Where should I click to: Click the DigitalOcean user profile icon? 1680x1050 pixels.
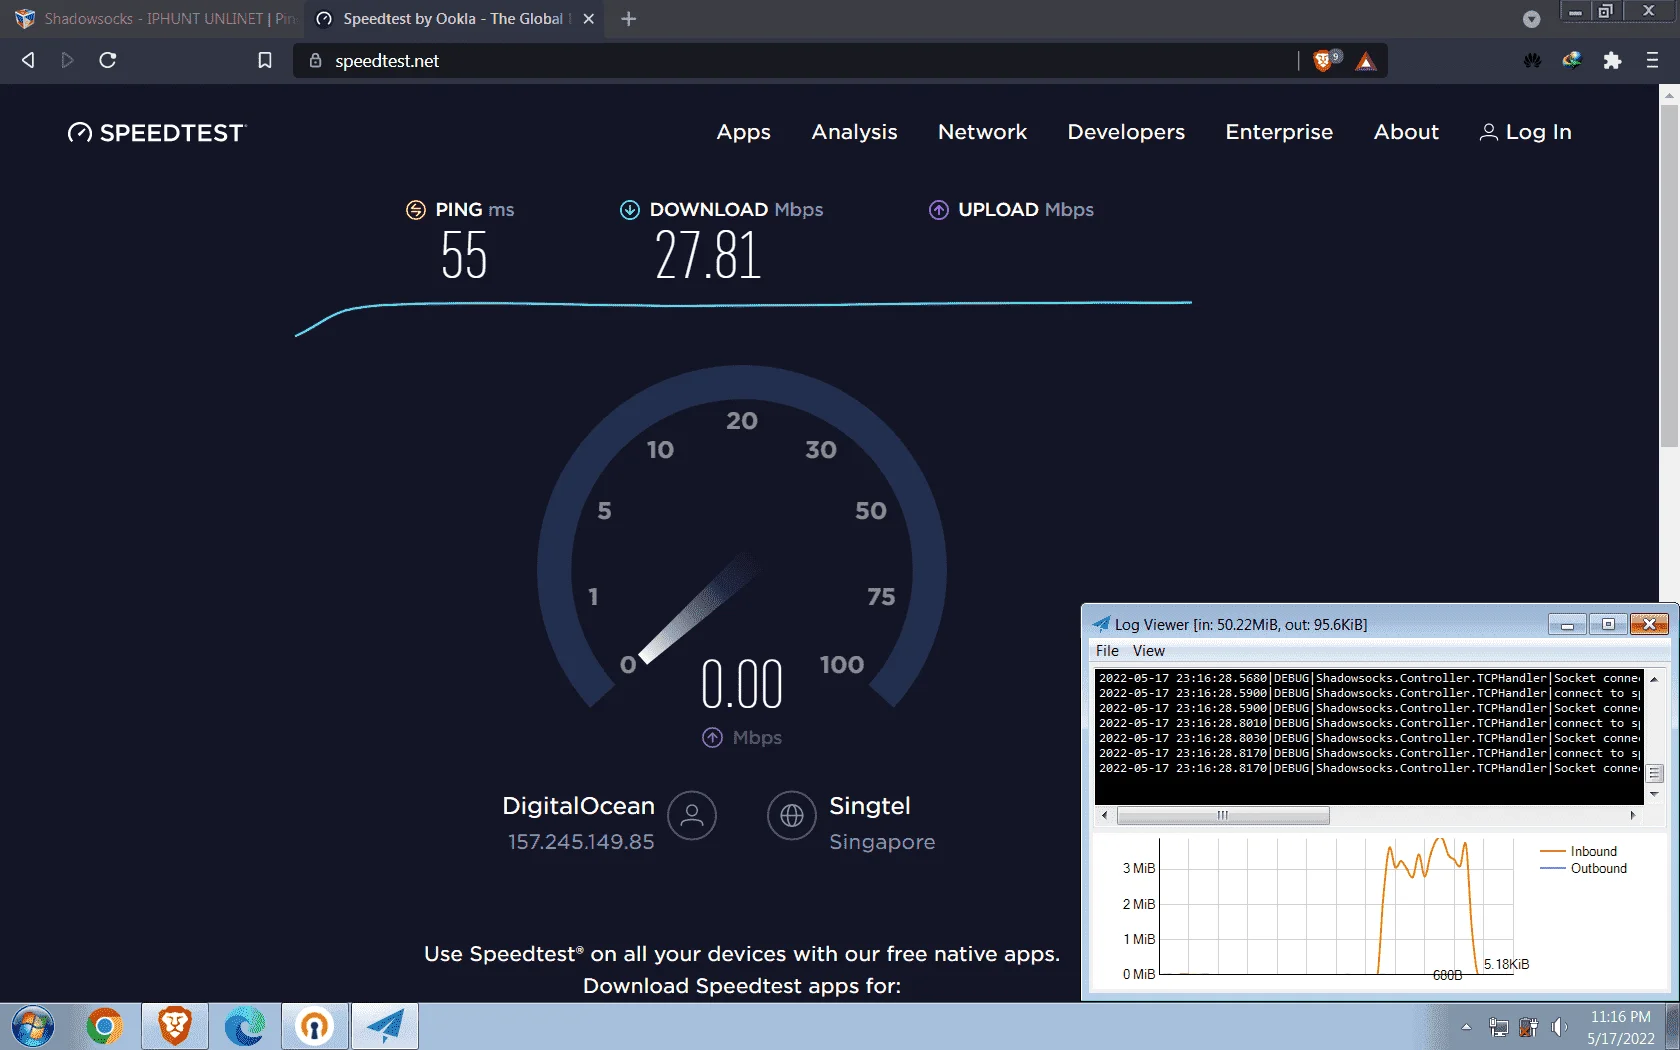tap(692, 816)
